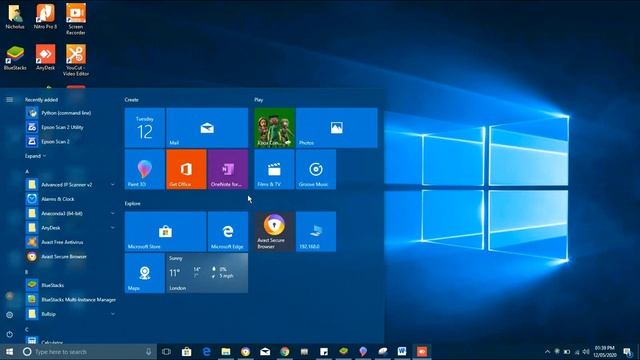Viewport: 640px width, 360px height.
Task: Open the Films & TV tile
Action: pyautogui.click(x=274, y=169)
